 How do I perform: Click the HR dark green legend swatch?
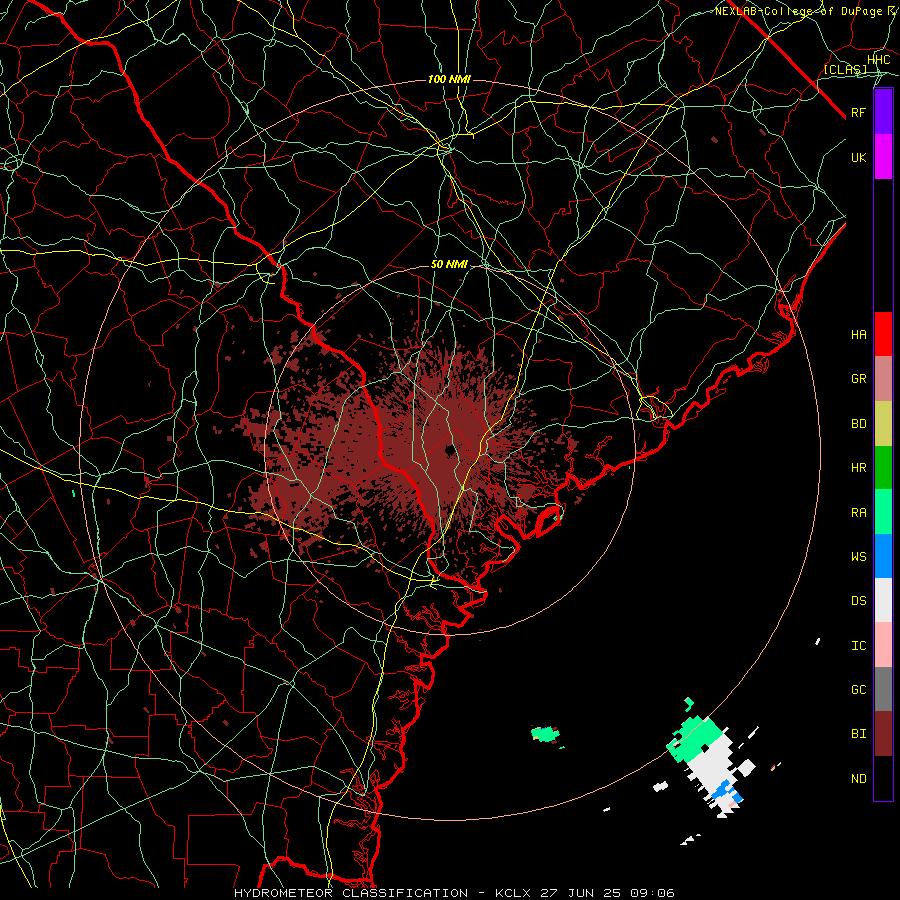(883, 468)
